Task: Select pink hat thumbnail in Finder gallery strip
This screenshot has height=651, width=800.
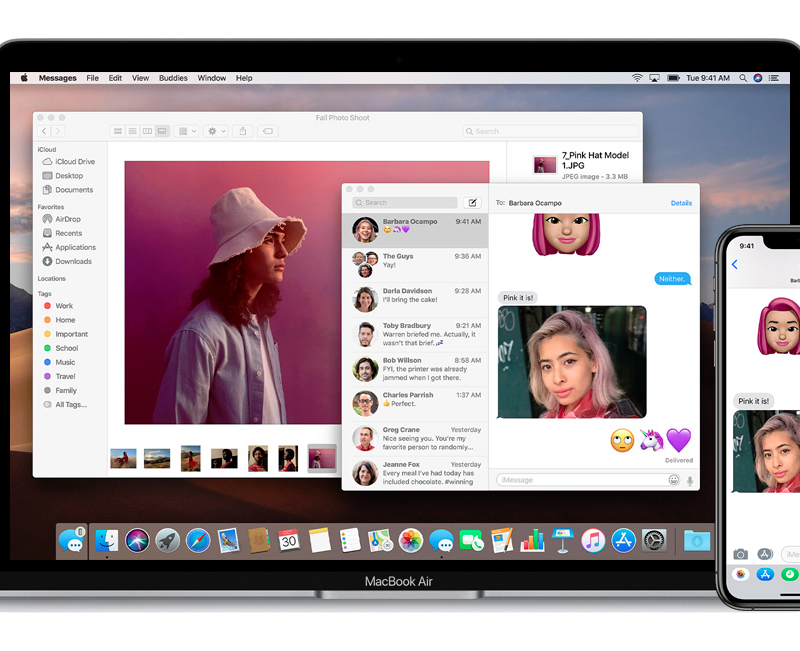Action: tap(322, 458)
